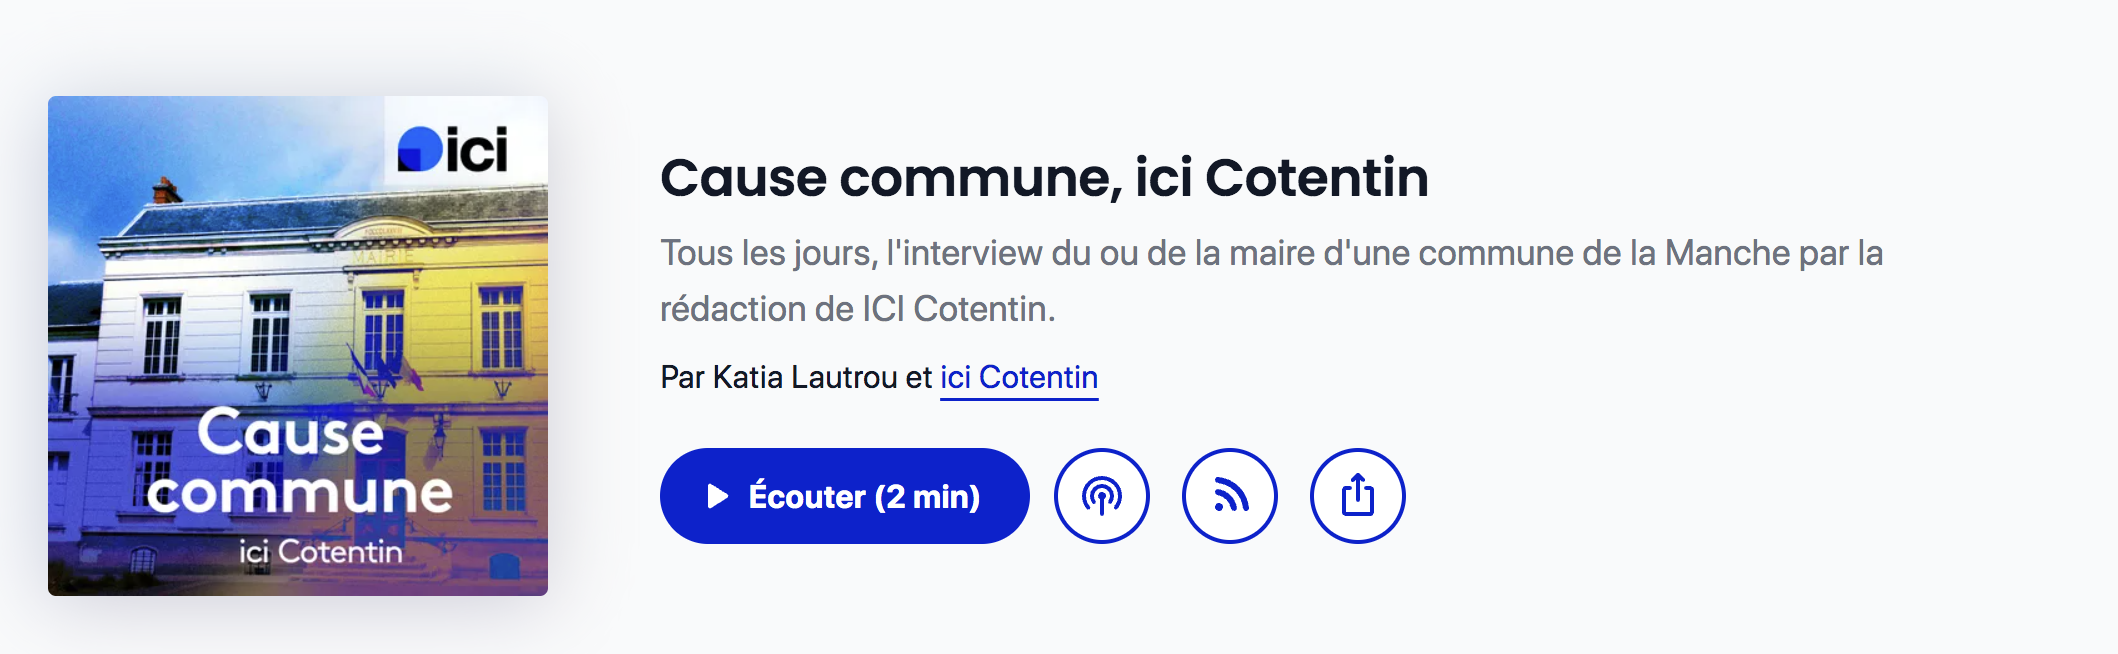
Task: Open the podcast subscription icon button
Action: tap(1101, 496)
